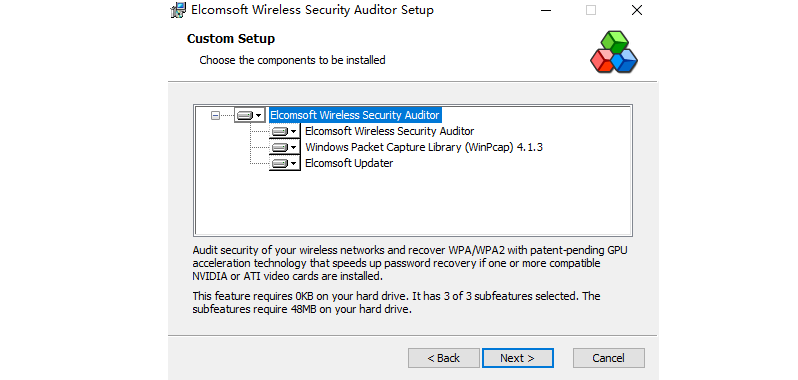Cancel the setup wizard
The image size is (798, 380).
(609, 358)
